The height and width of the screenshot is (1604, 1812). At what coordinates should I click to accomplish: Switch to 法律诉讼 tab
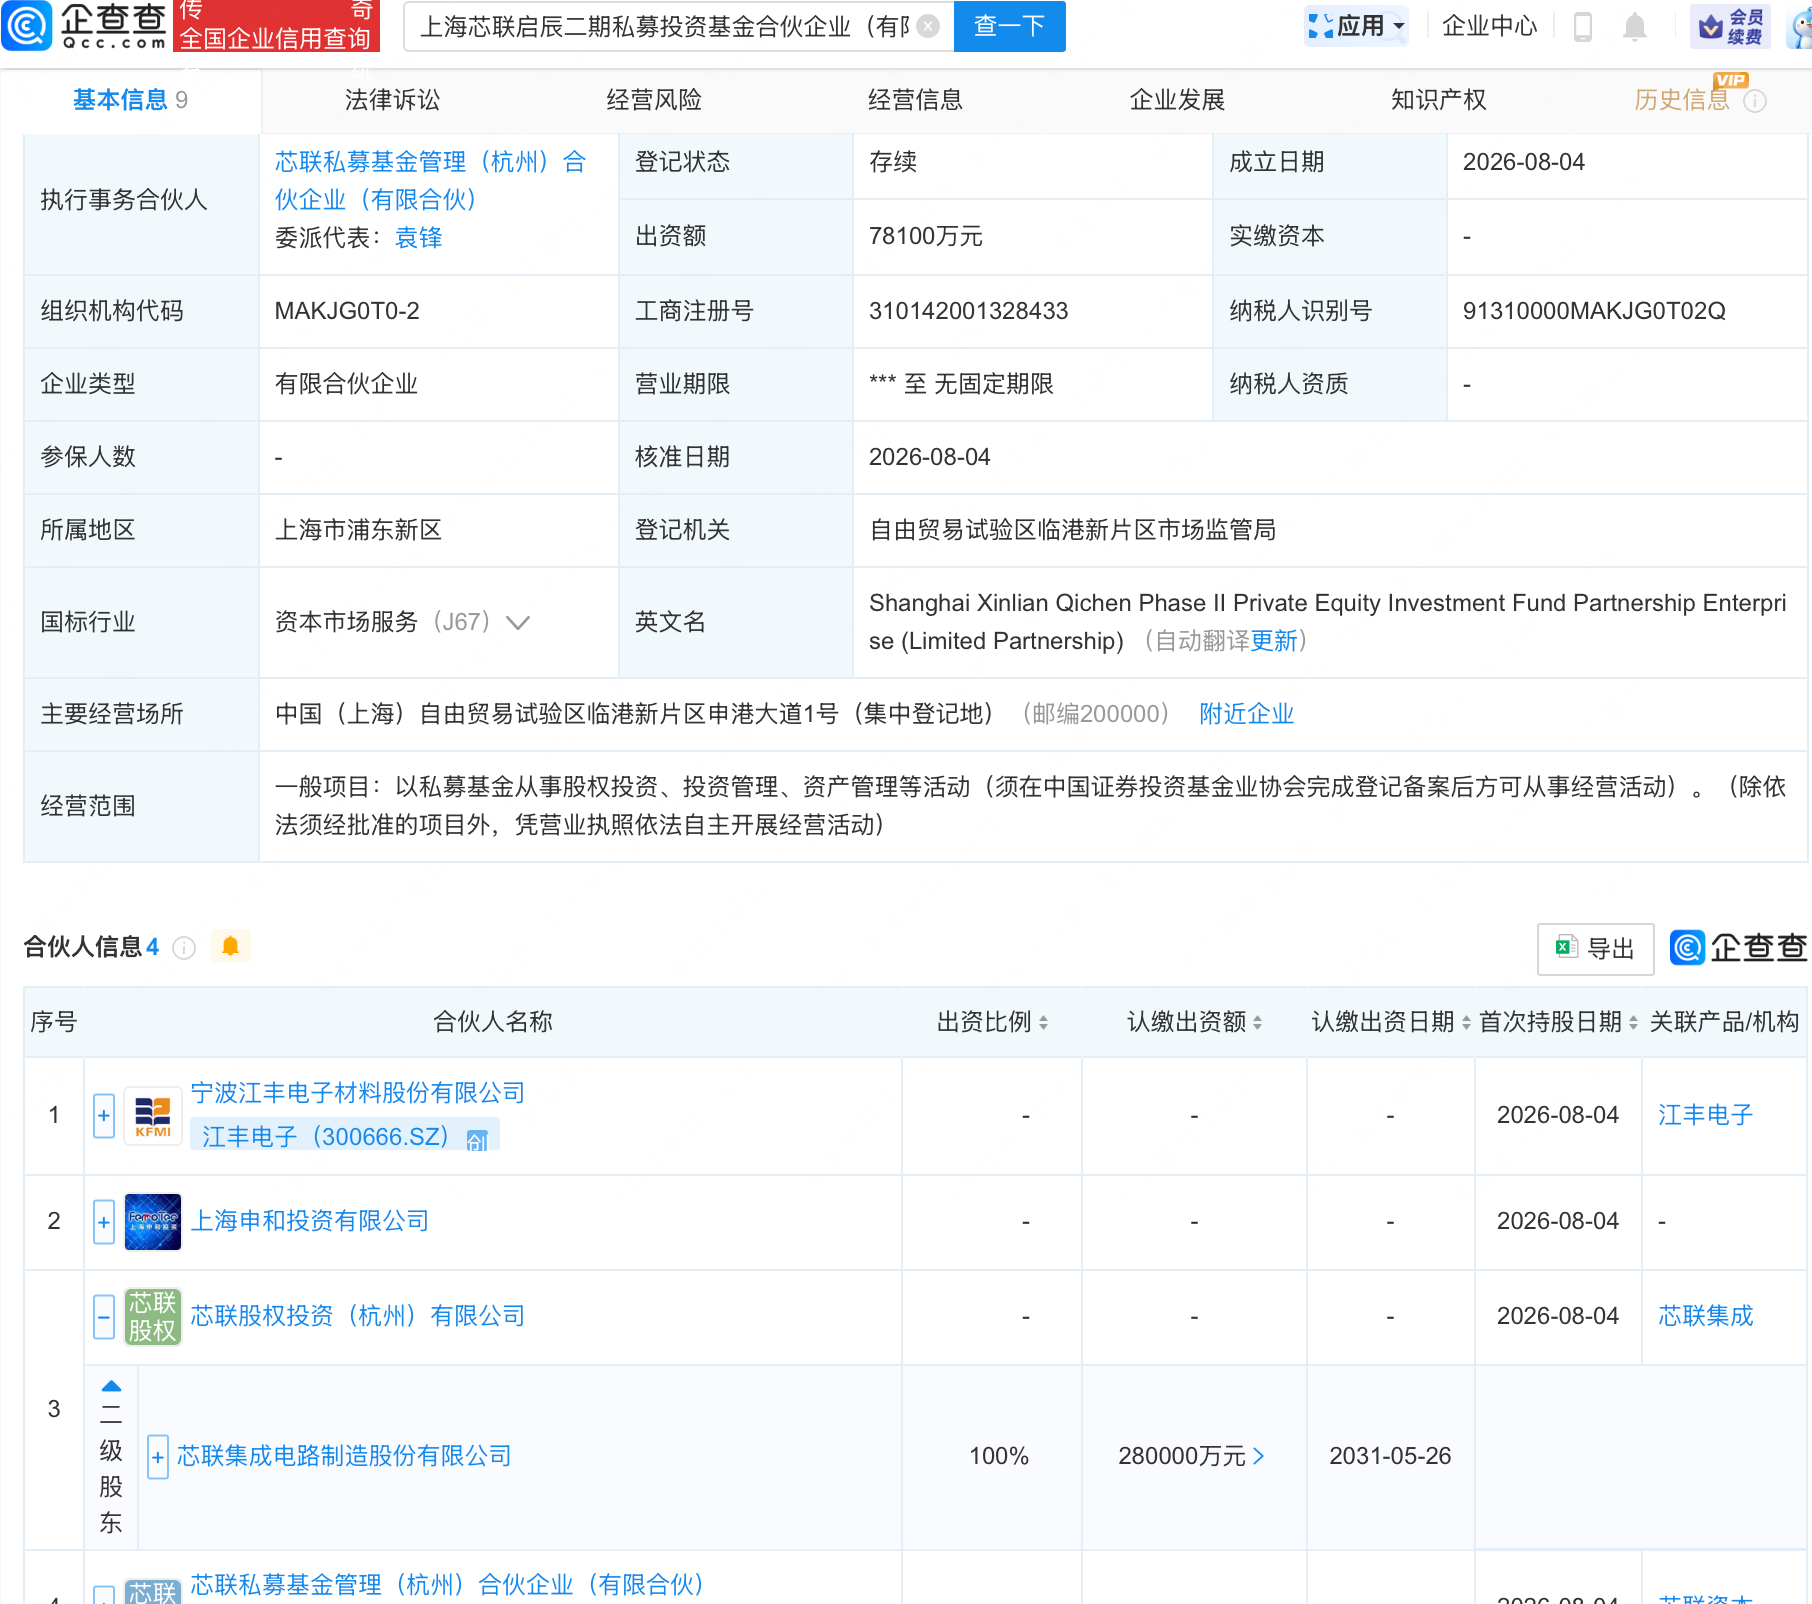(392, 100)
